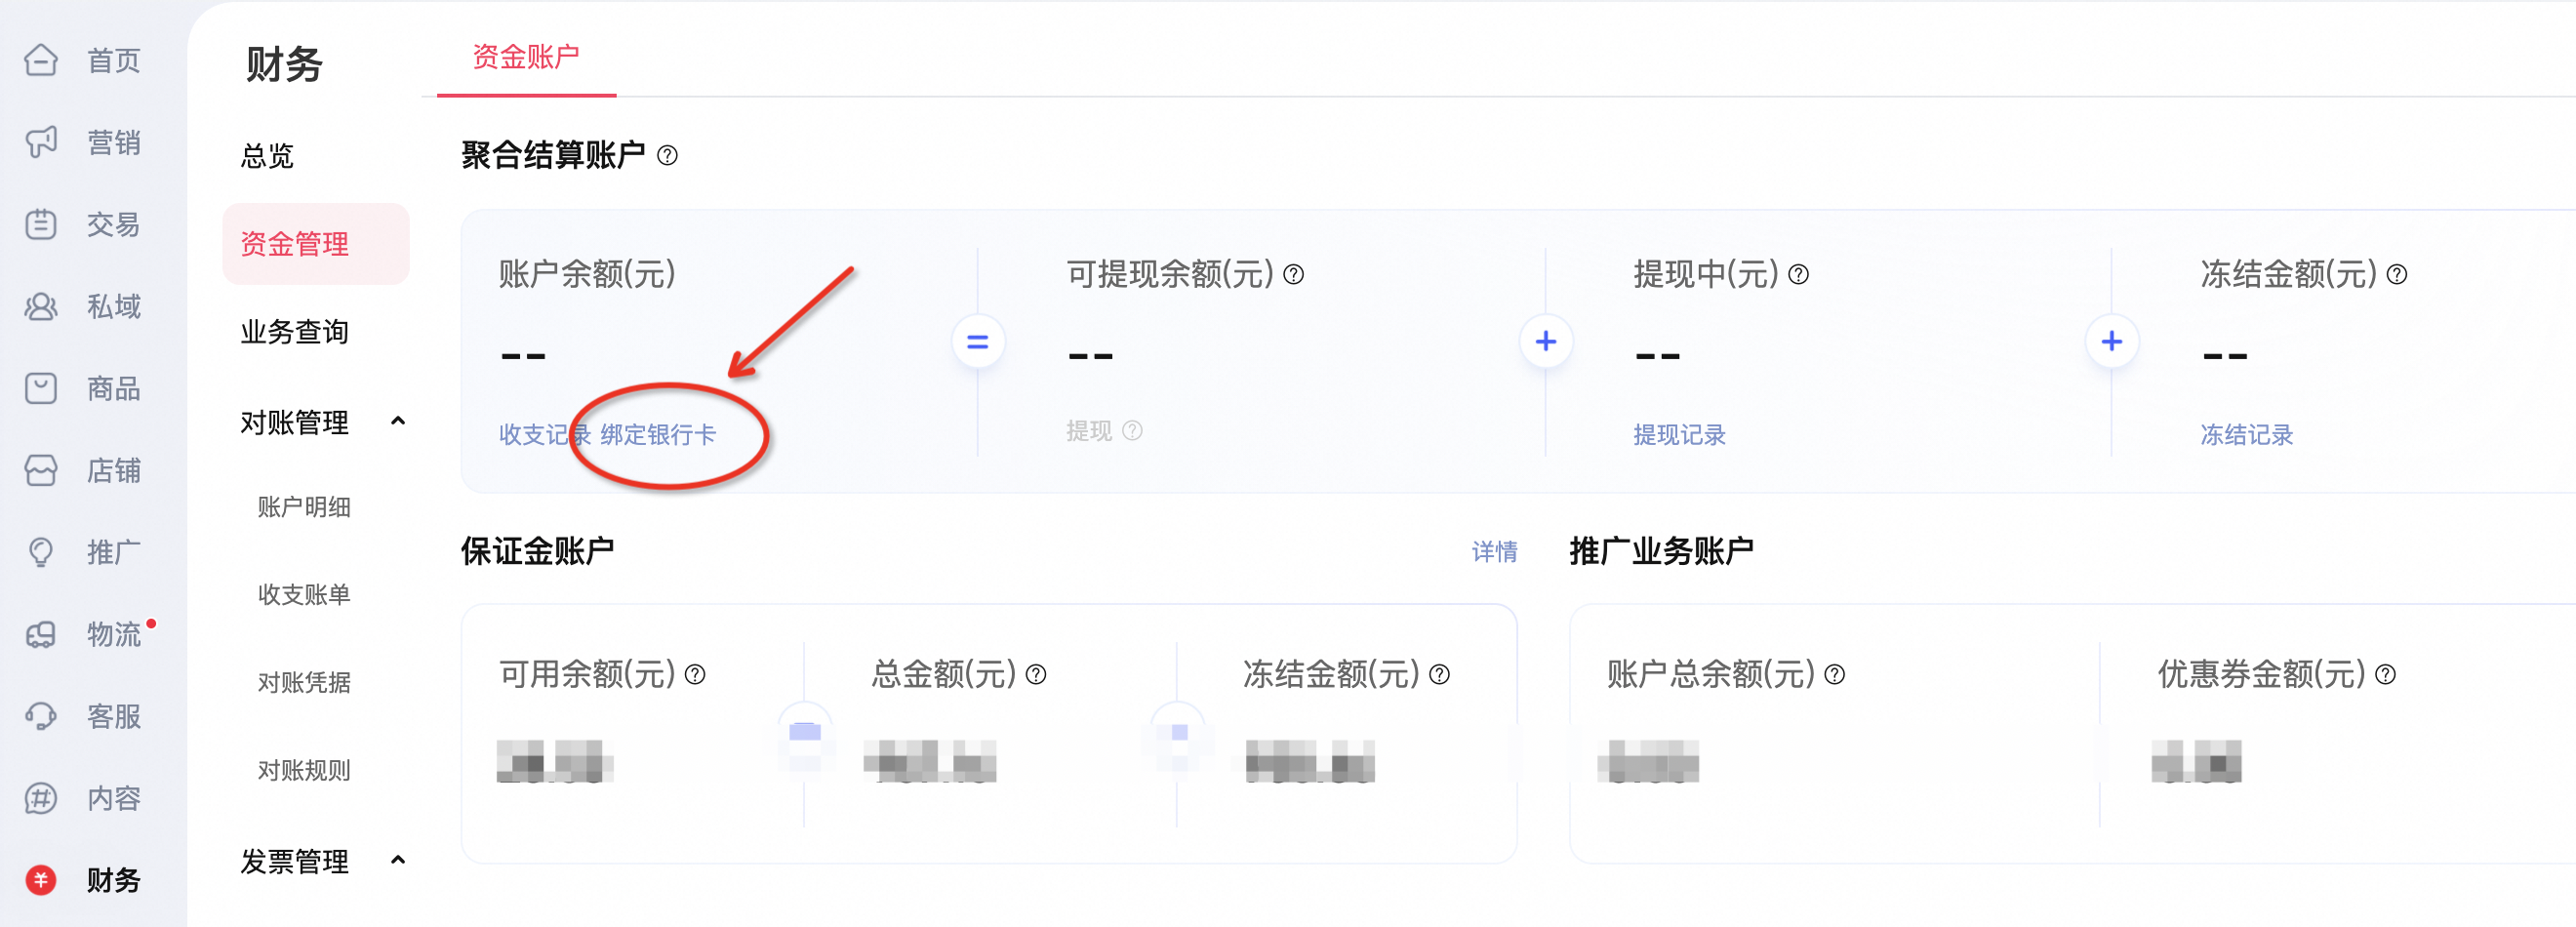The image size is (2576, 927).
Task: Open 收支账单 submenu item
Action: 304,595
